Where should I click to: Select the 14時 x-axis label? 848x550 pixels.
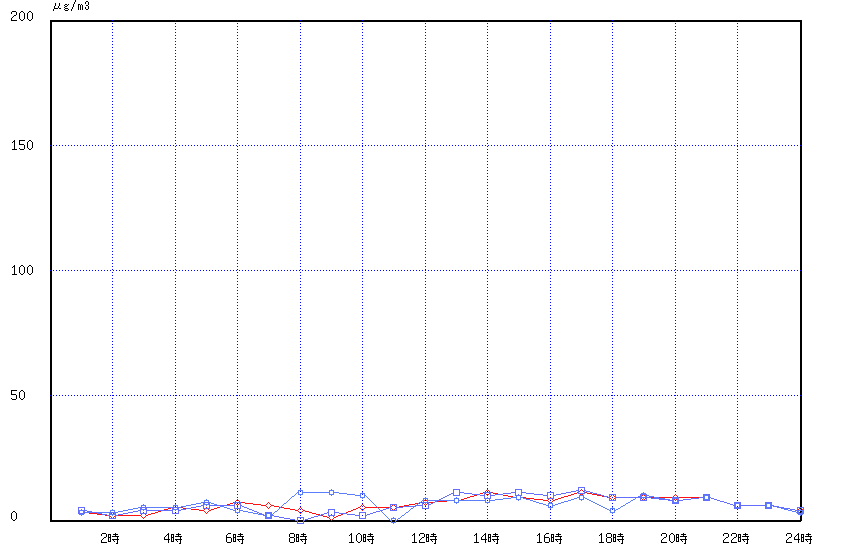tap(486, 538)
